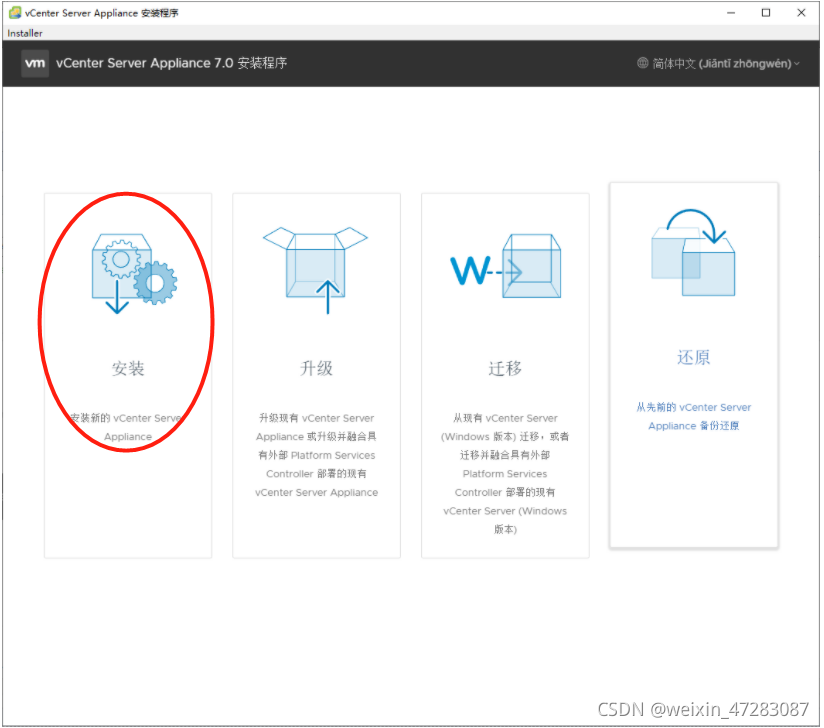
Task: Click the Restore (还原) boxes icon
Action: [x=693, y=252]
